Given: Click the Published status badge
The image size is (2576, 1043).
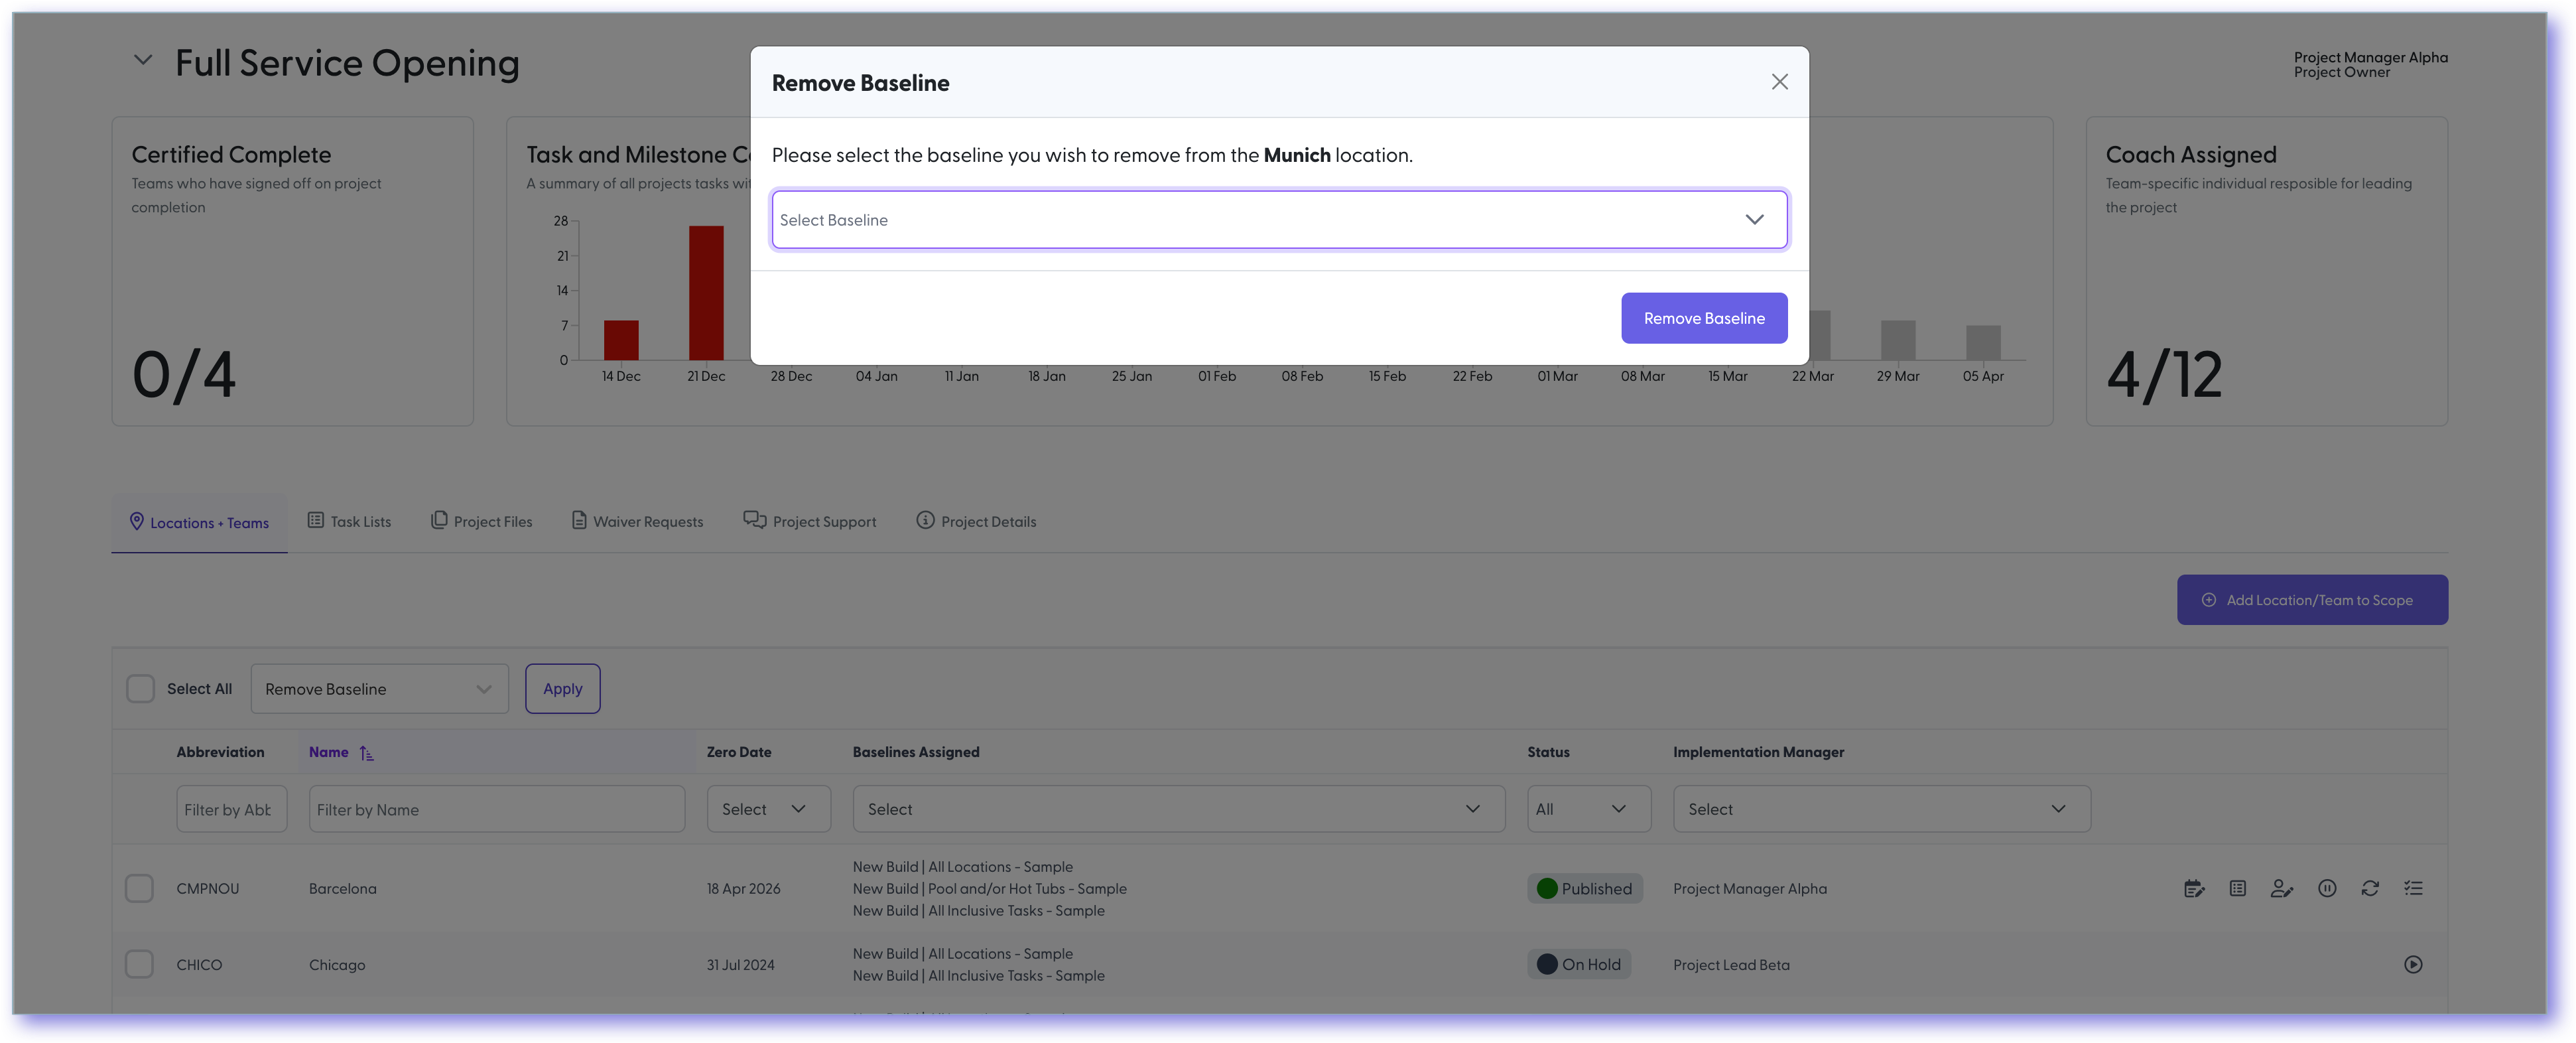Looking at the screenshot, I should 1584,889.
